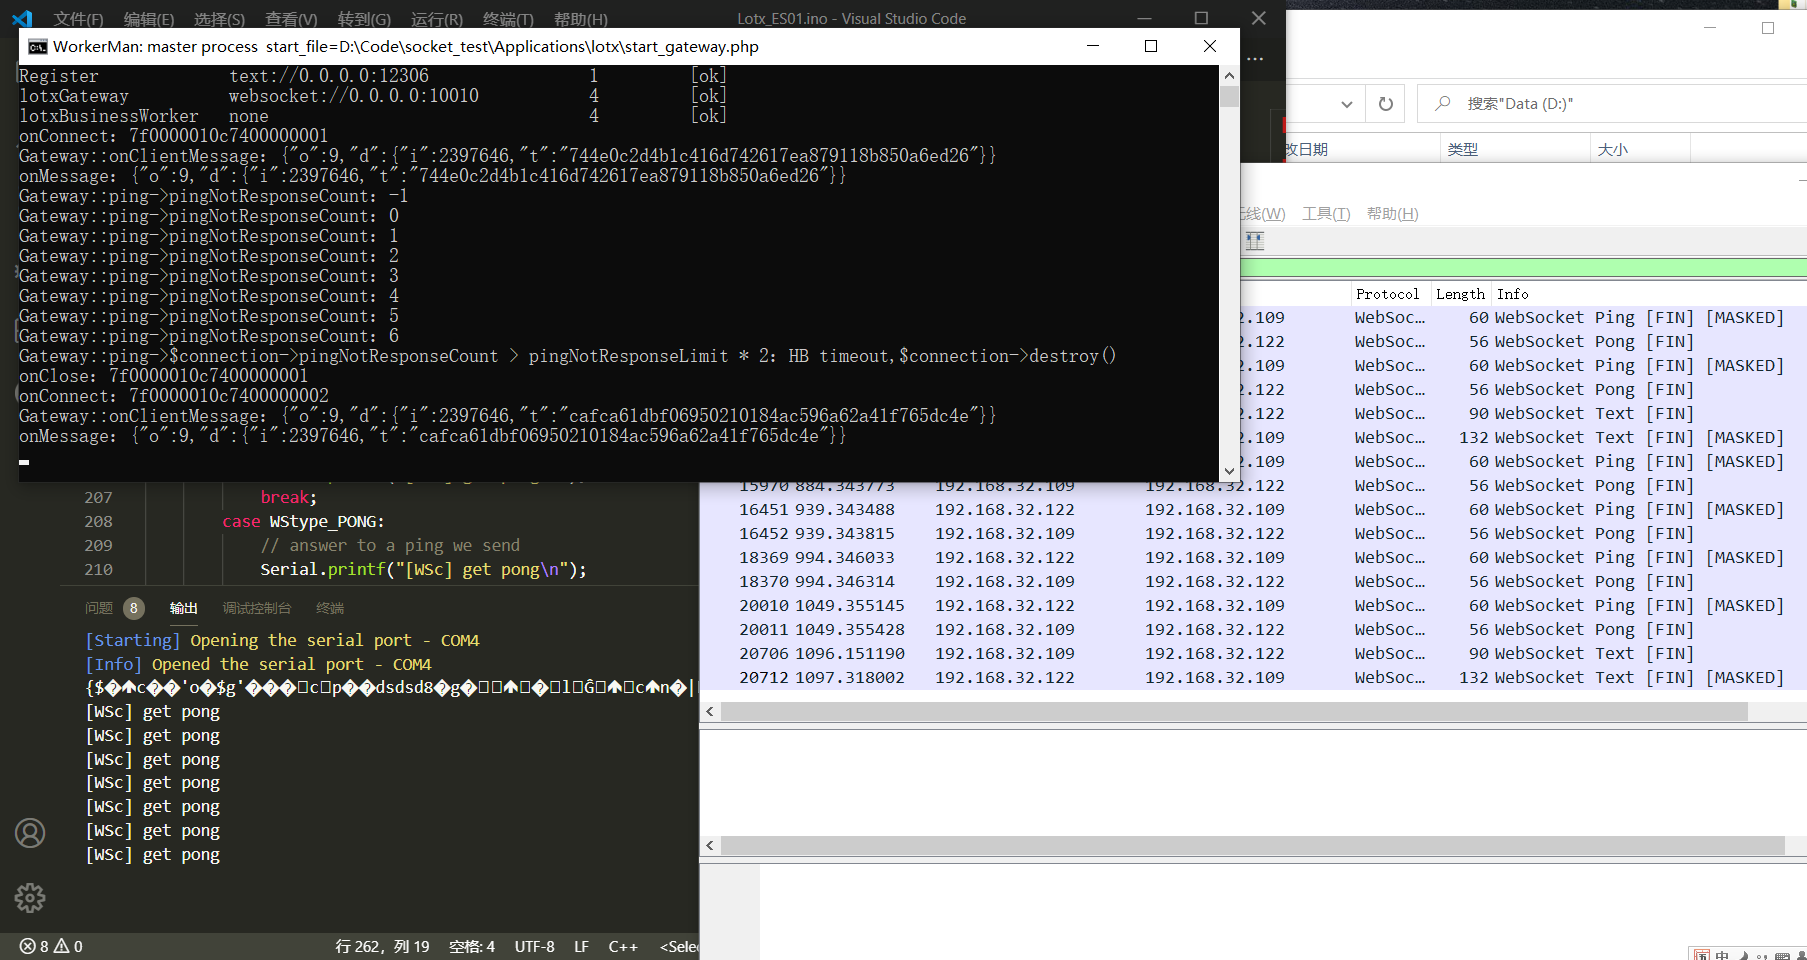Click 行 262, 列 19 cursor position
Screen dimensions: 1807x960
pyautogui.click(x=382, y=946)
